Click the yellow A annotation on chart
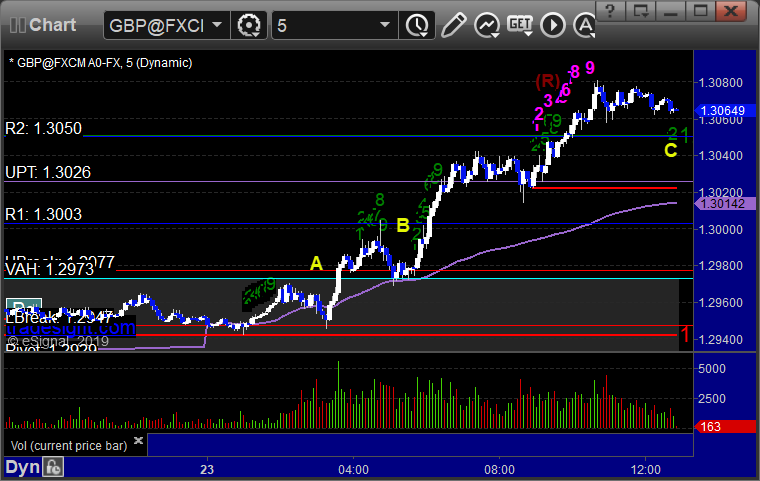This screenshot has width=760, height=481. [x=316, y=263]
